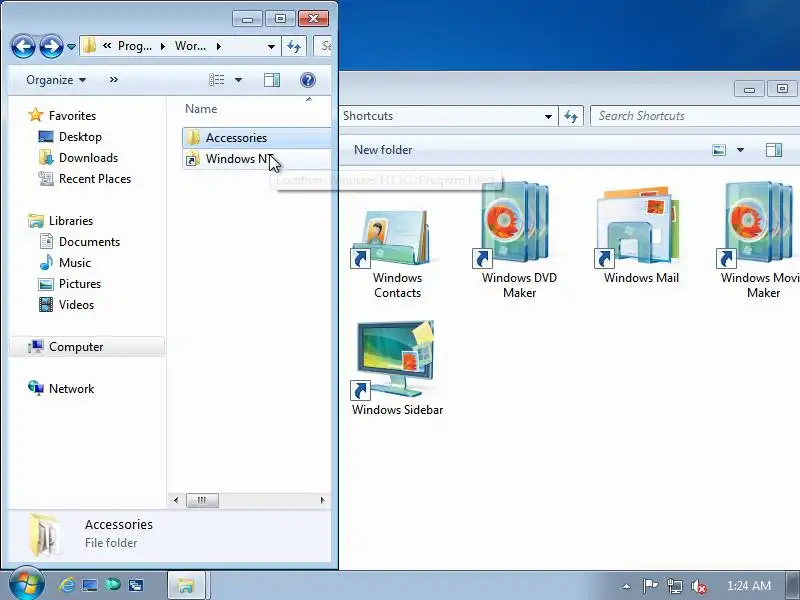
Task: Select Network in navigation pane
Action: point(61,389)
